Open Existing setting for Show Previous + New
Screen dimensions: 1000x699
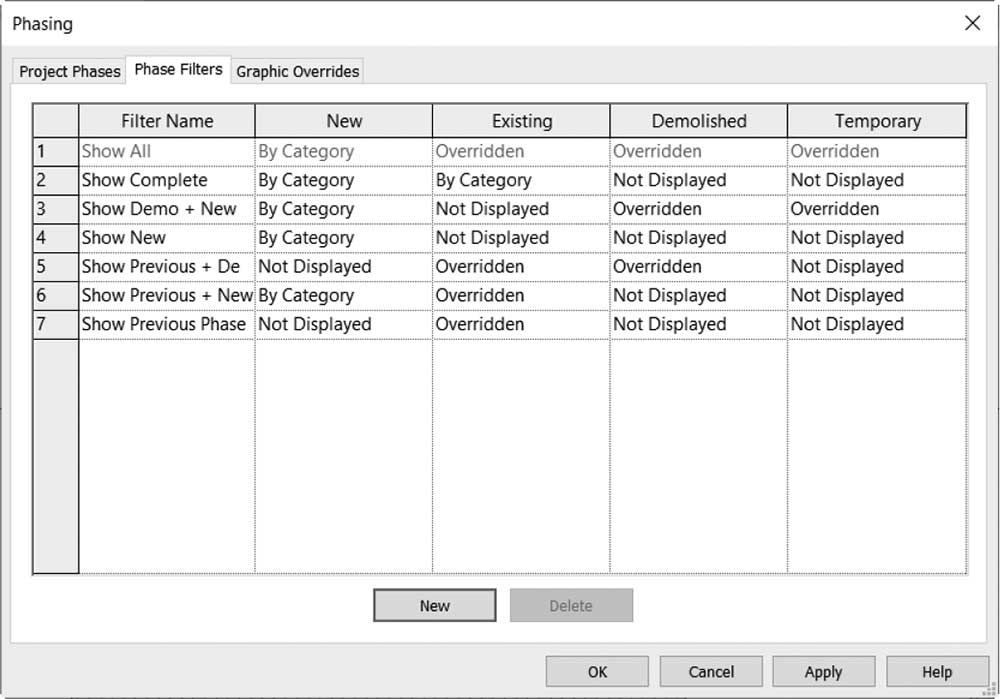click(522, 295)
